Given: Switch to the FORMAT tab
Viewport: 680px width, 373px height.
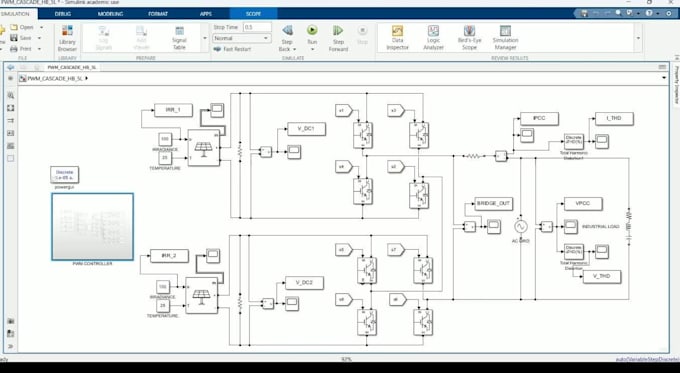Looking at the screenshot, I should (158, 14).
